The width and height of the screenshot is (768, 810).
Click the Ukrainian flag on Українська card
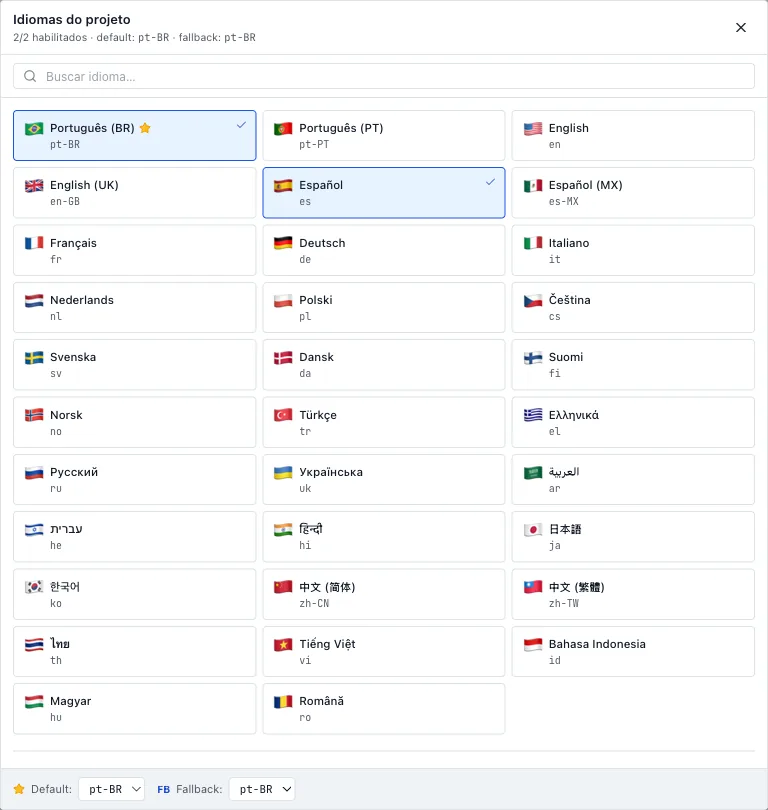pyautogui.click(x=283, y=472)
